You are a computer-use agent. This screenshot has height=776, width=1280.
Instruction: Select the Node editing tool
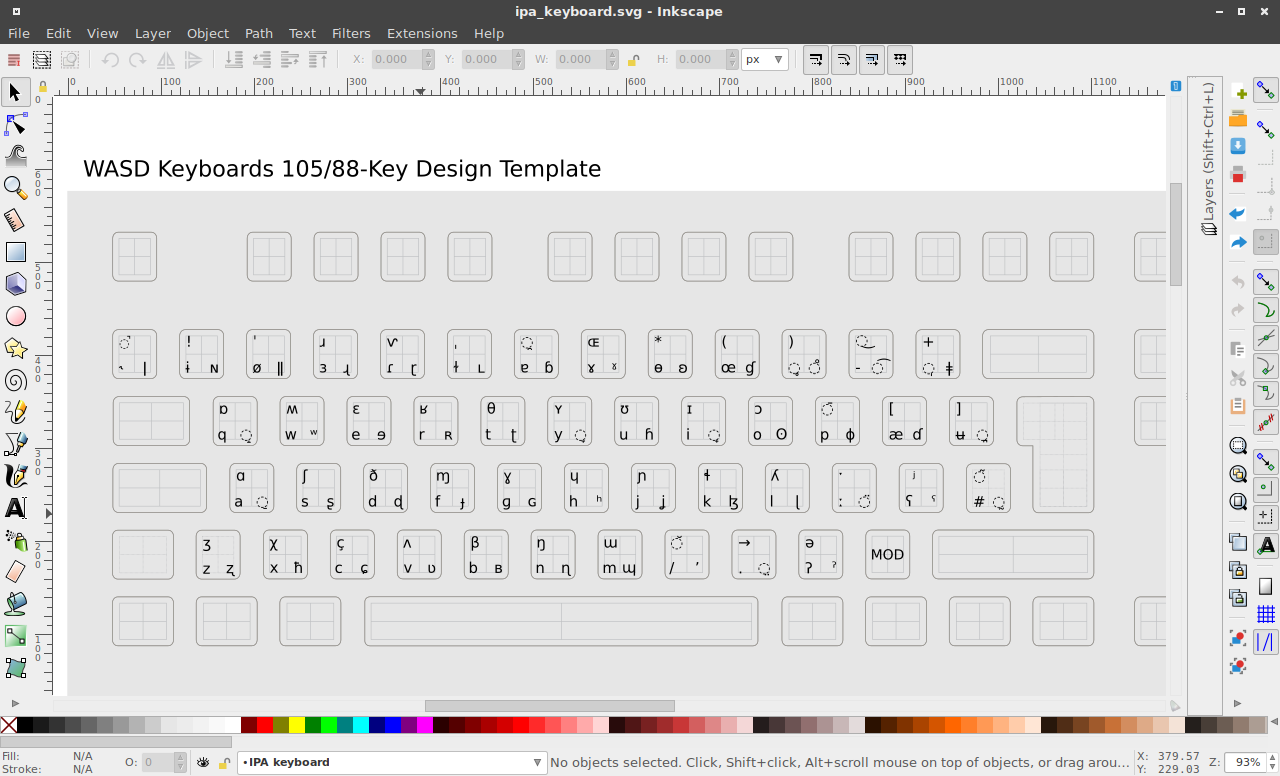[x=15, y=124]
